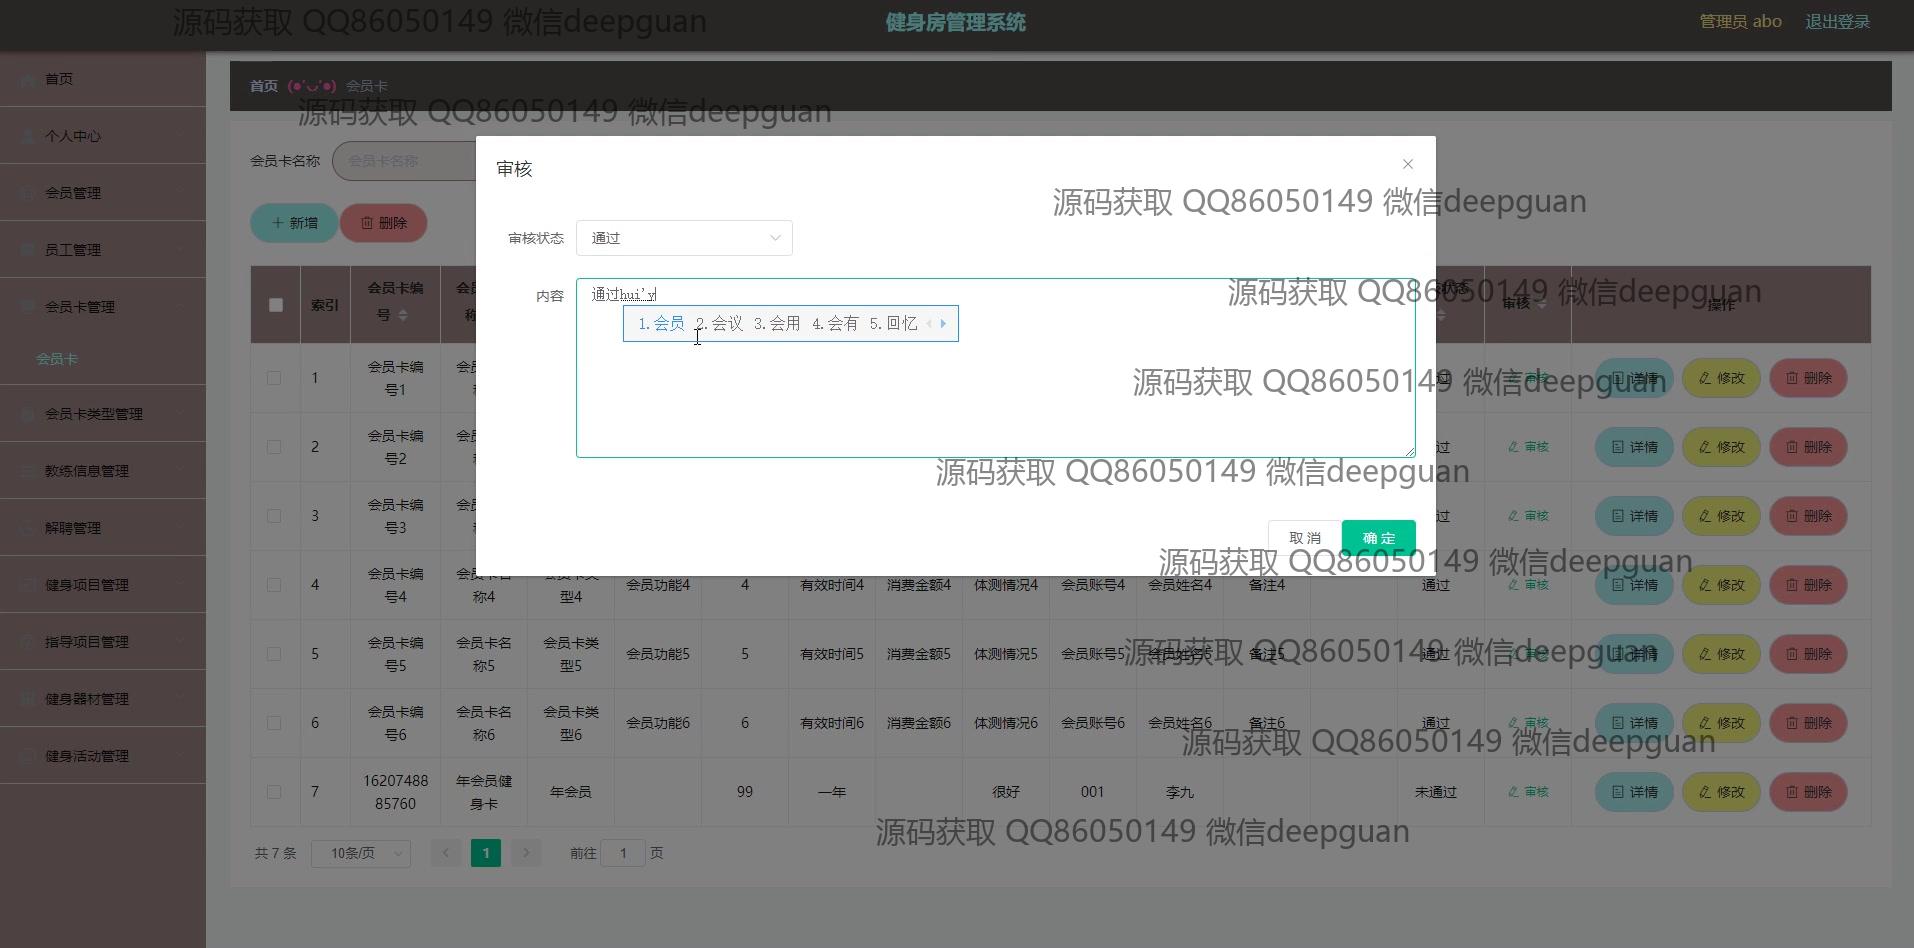
Task: Show next page of IME candidates
Action: [943, 324]
